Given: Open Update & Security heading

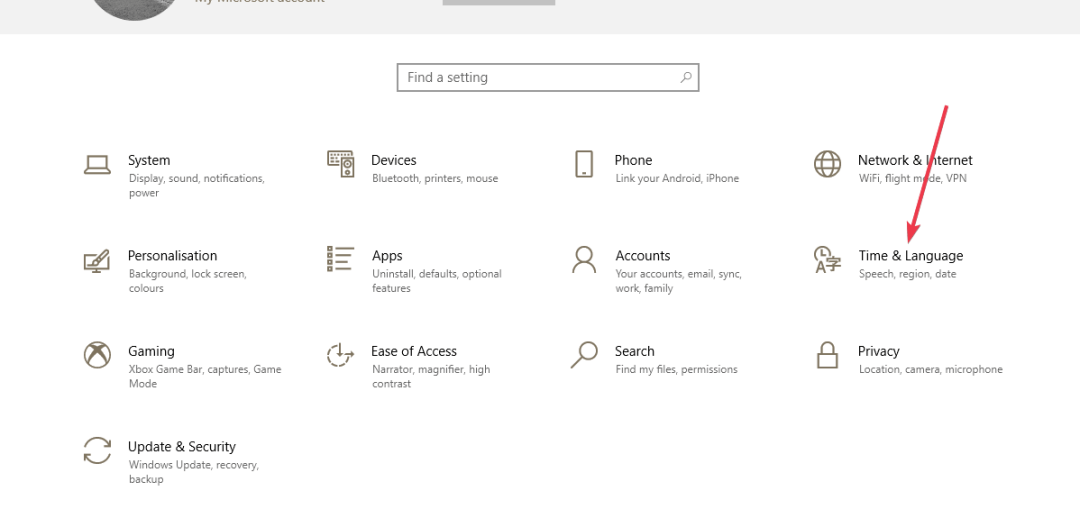Looking at the screenshot, I should point(182,447).
